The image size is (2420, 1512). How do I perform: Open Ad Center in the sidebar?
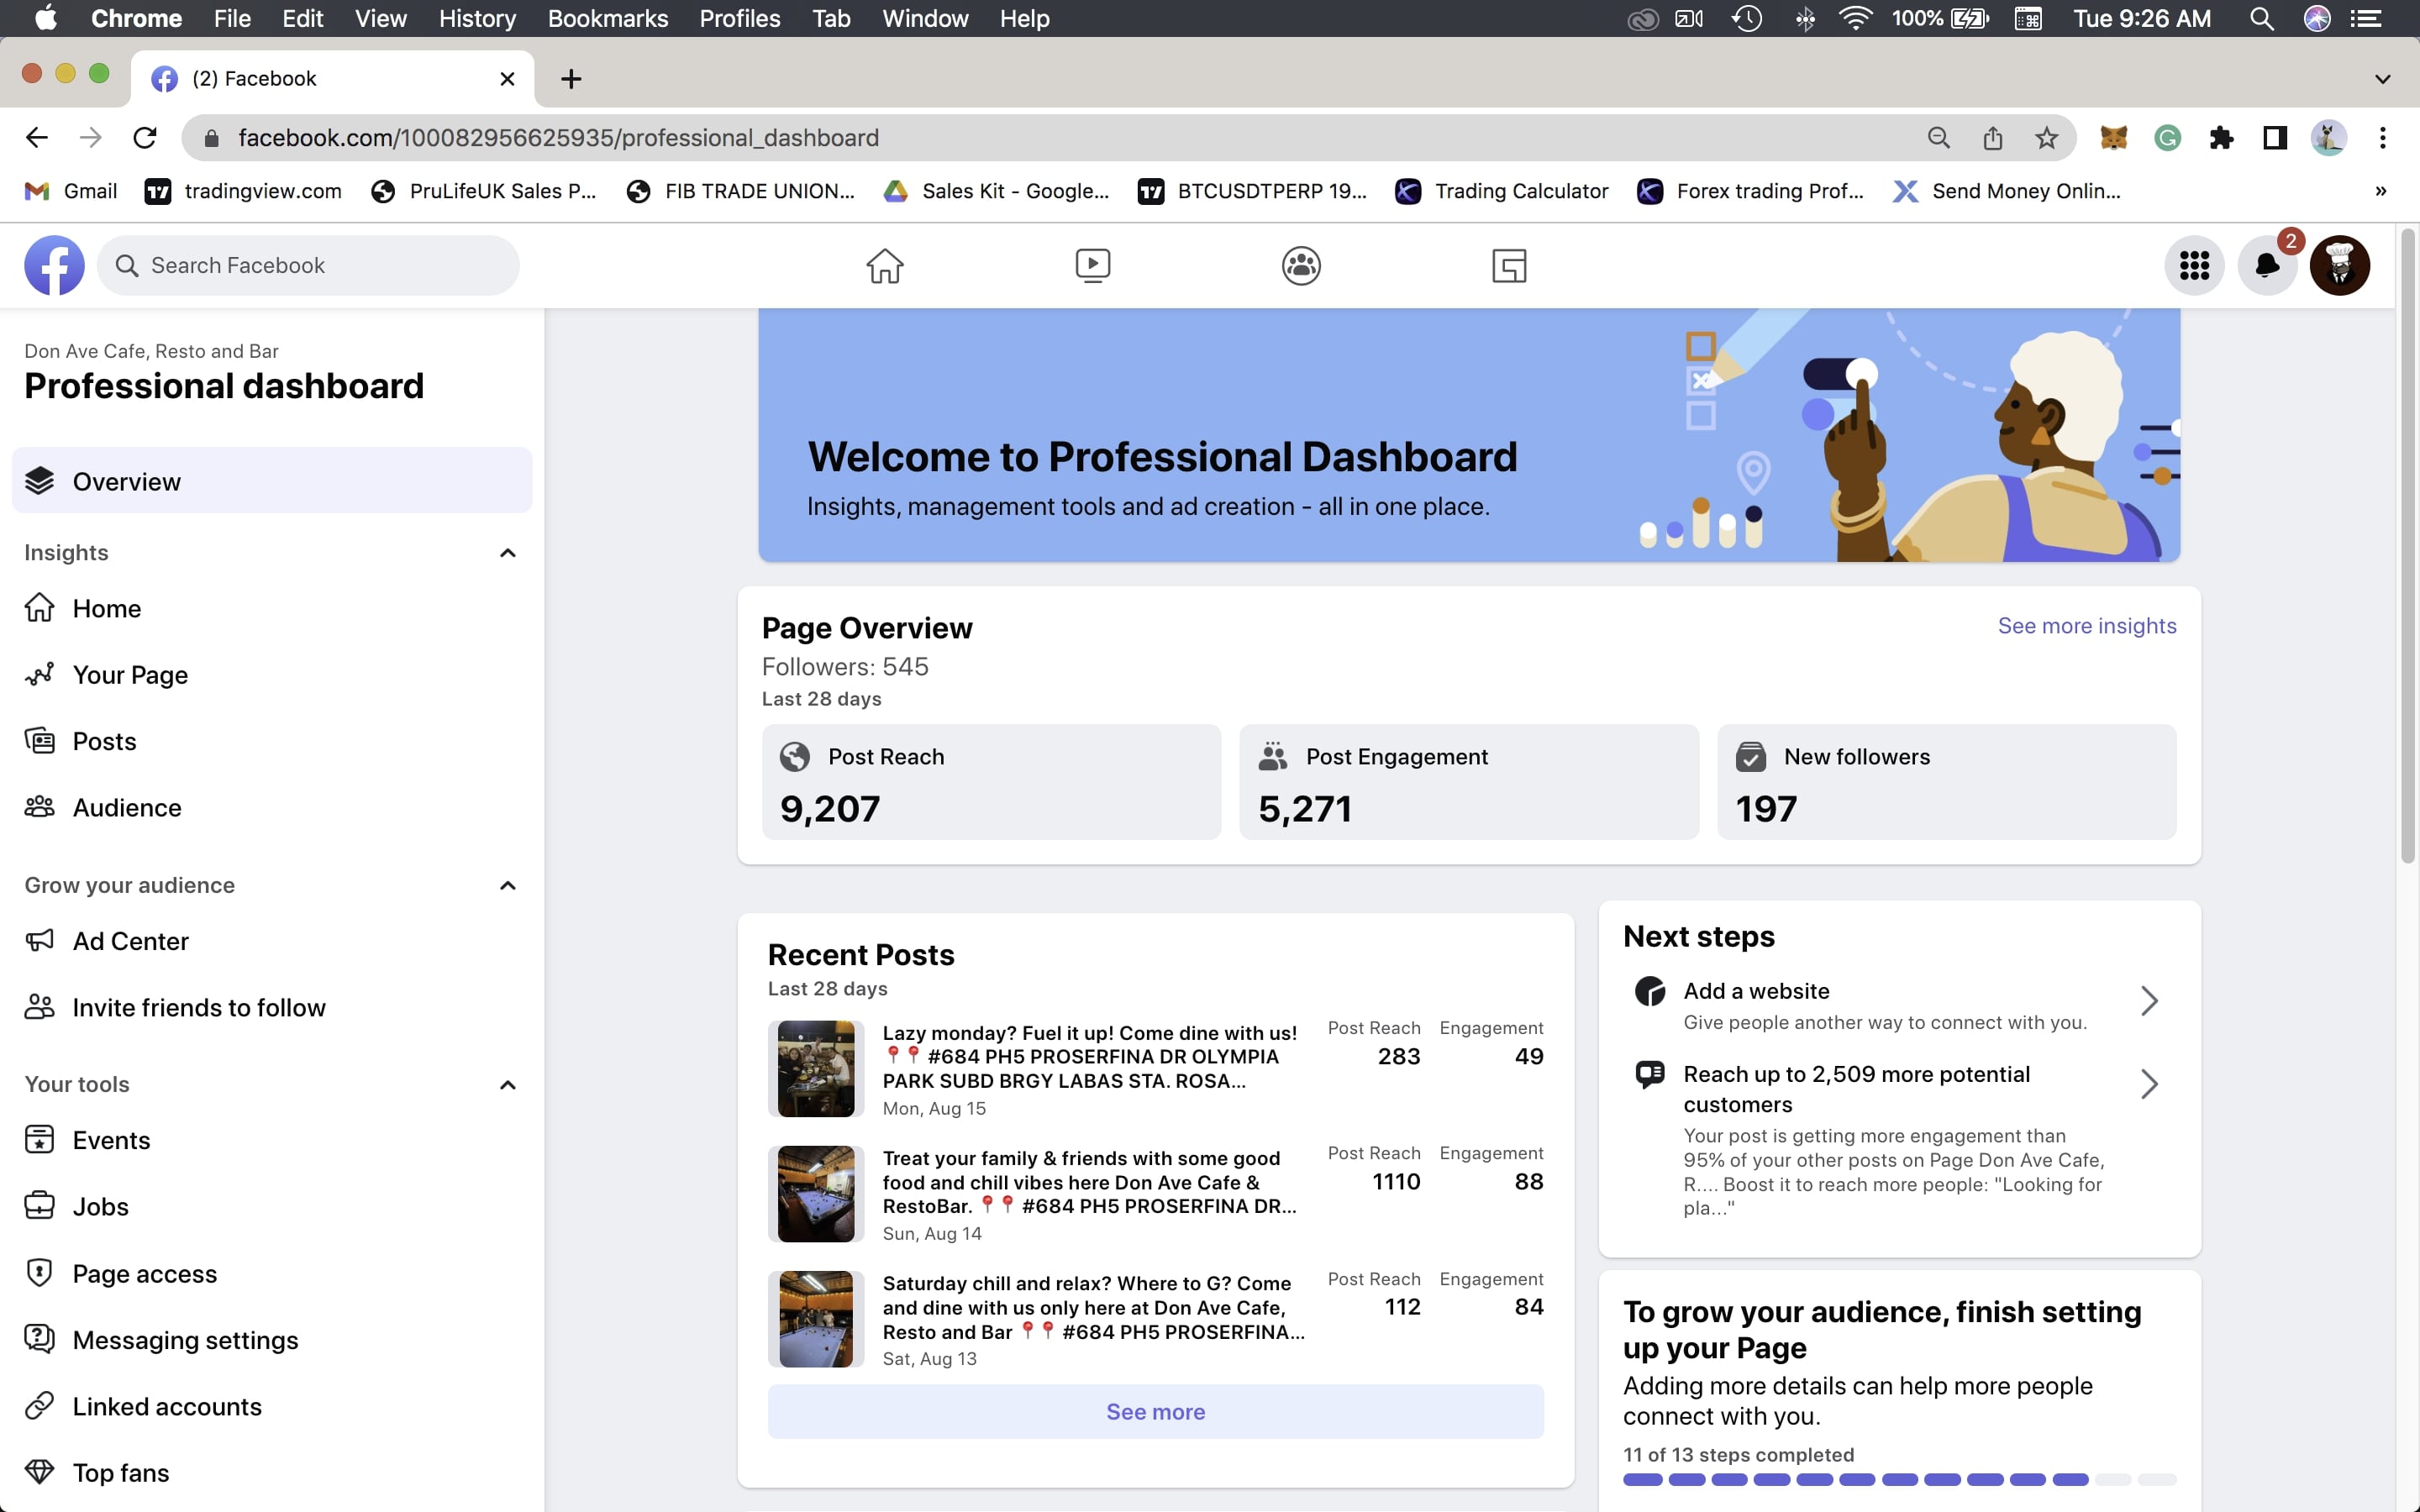(130, 941)
